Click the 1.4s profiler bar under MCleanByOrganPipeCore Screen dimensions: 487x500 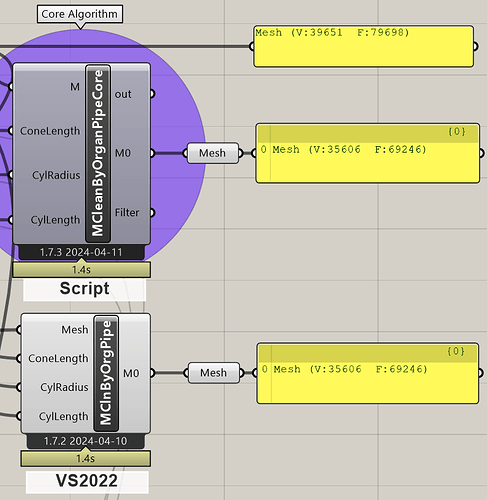pyautogui.click(x=82, y=270)
